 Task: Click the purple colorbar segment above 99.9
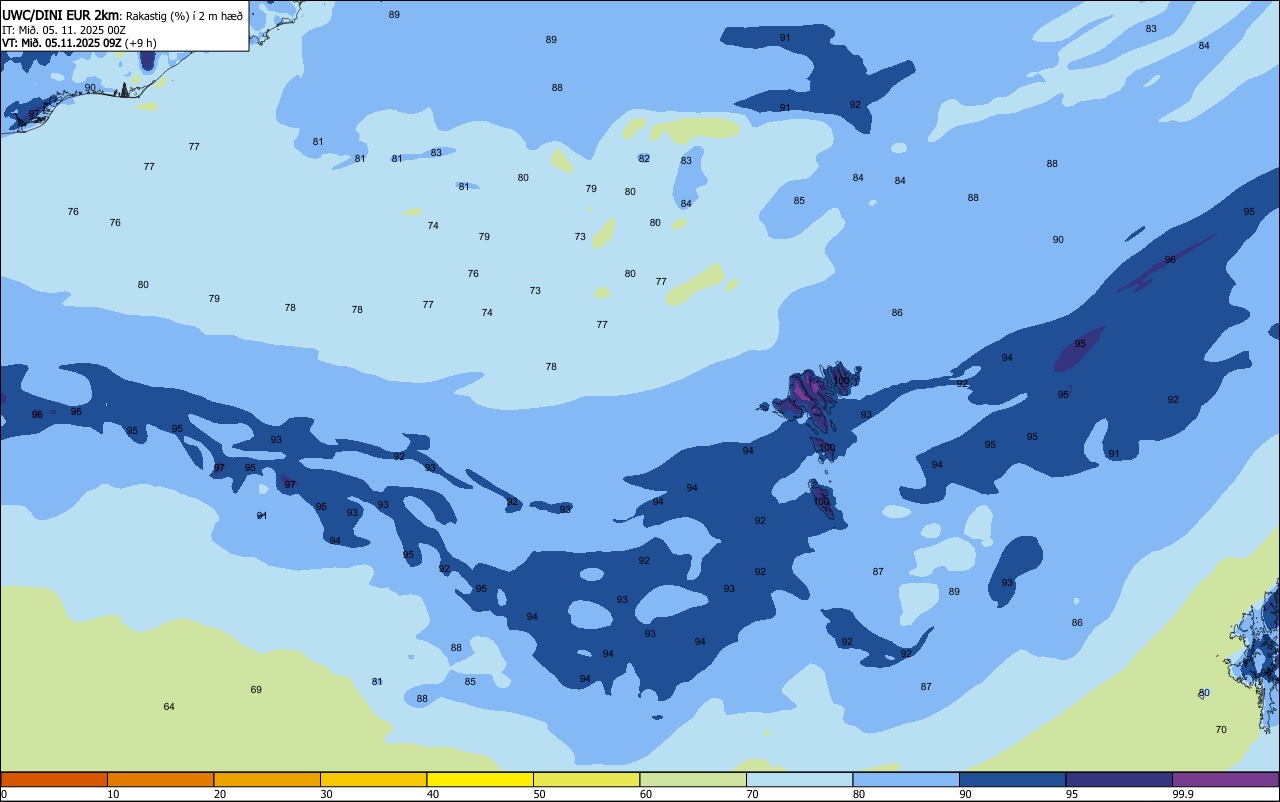pos(1225,779)
